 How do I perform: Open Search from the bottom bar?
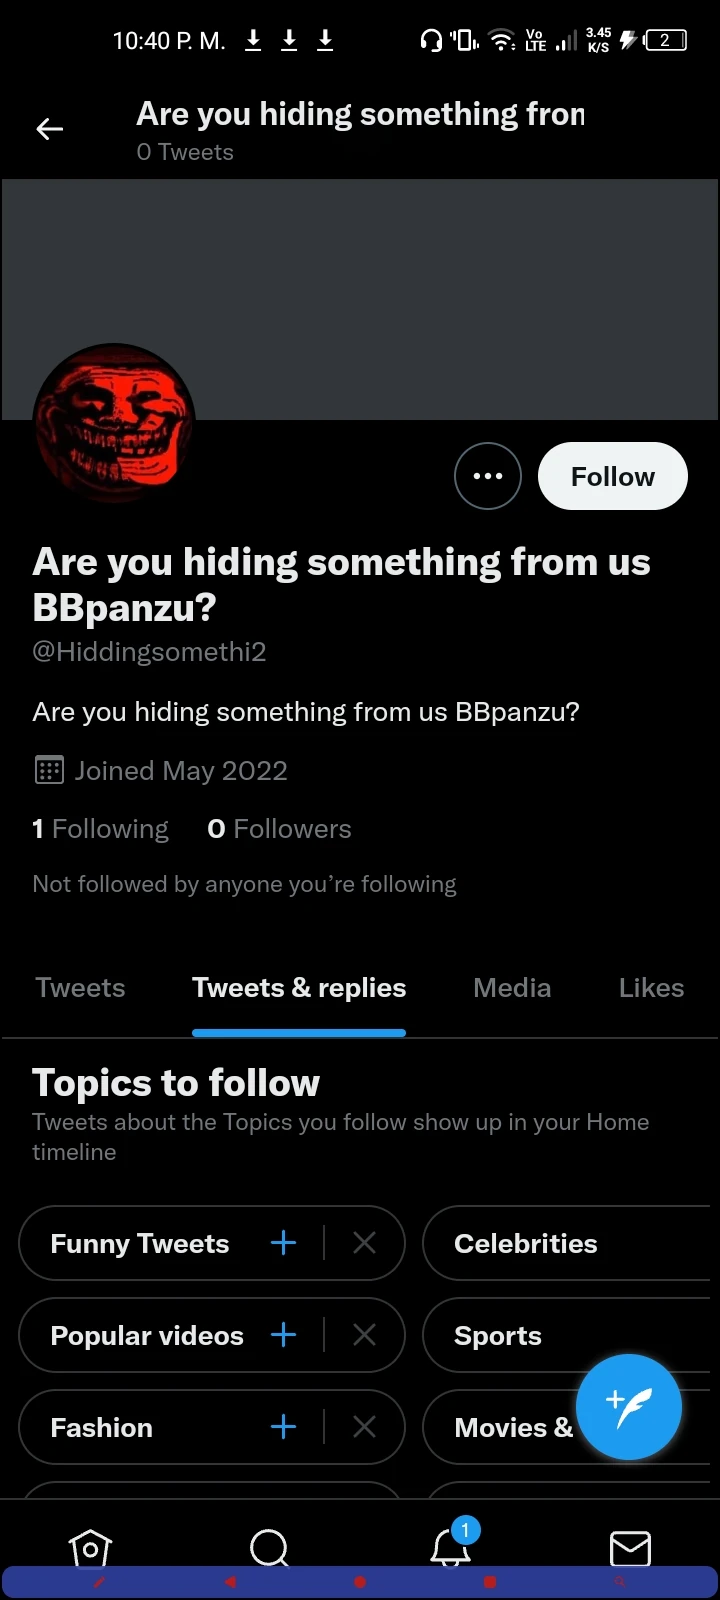269,1548
